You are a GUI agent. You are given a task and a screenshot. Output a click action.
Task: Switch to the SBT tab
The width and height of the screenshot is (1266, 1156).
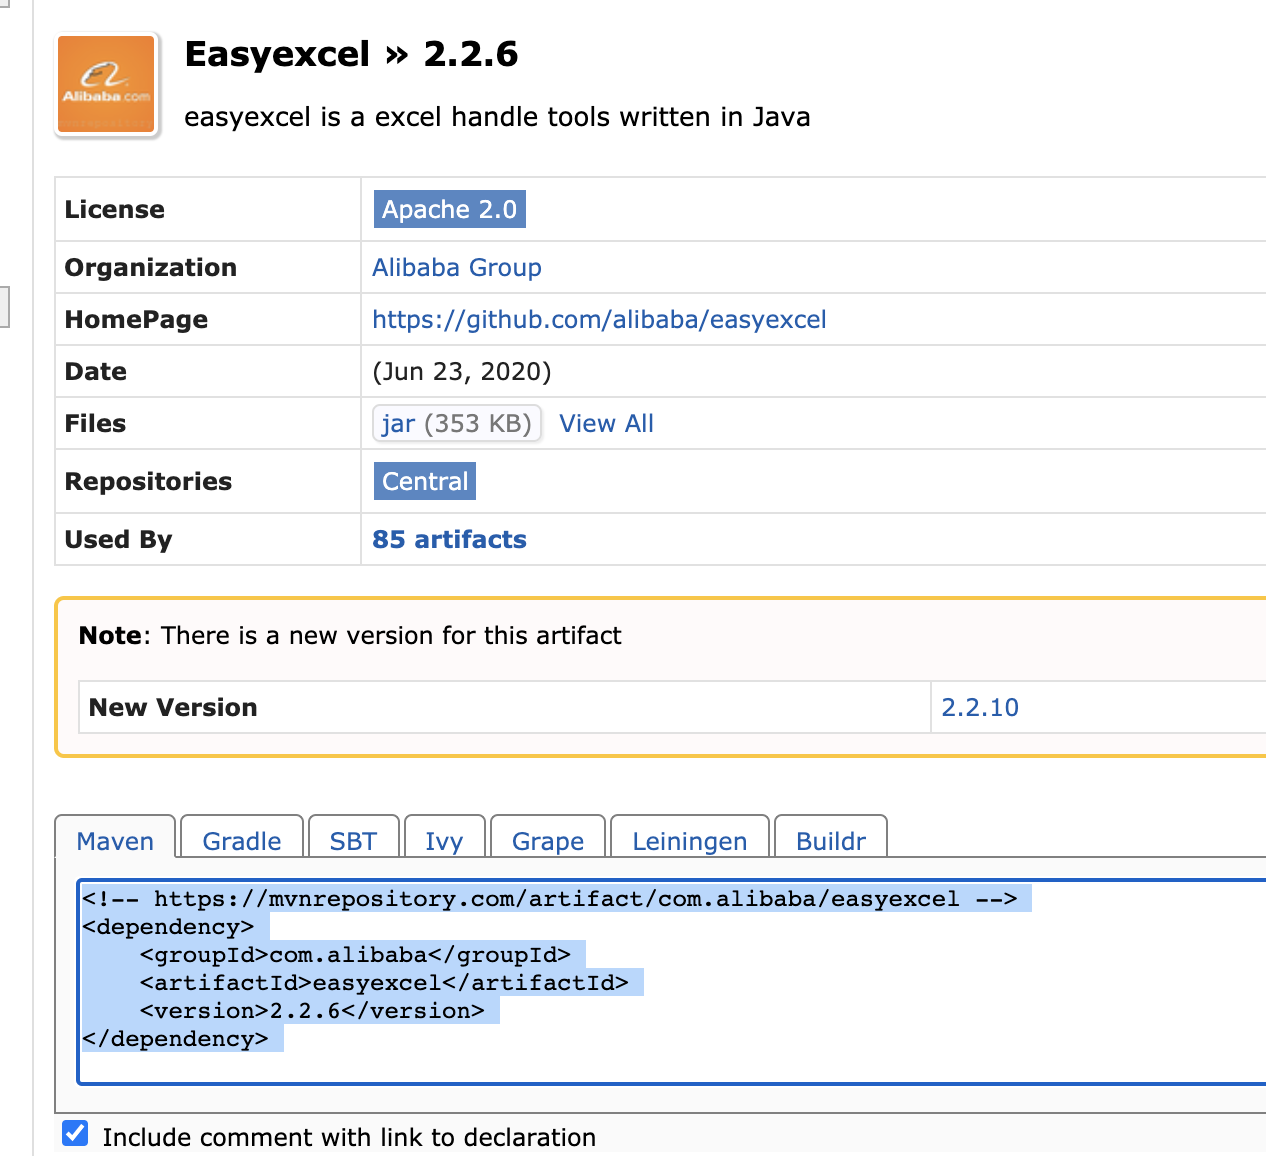[x=354, y=837]
